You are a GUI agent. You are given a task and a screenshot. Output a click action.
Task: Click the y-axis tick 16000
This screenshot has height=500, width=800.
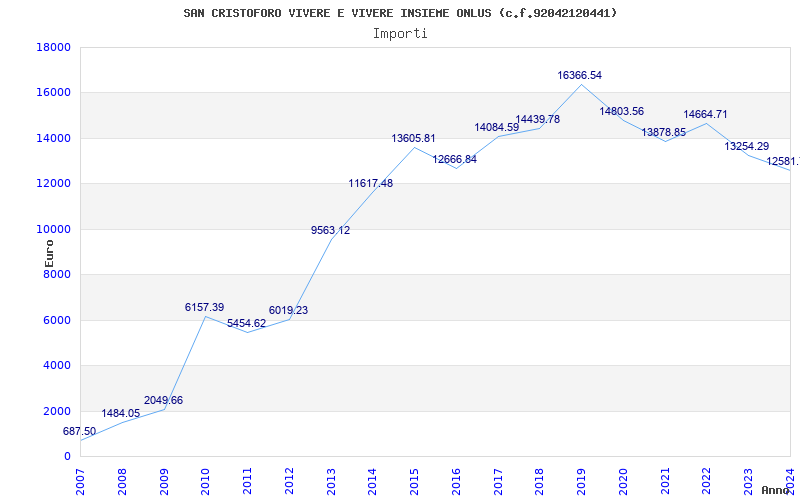54,93
